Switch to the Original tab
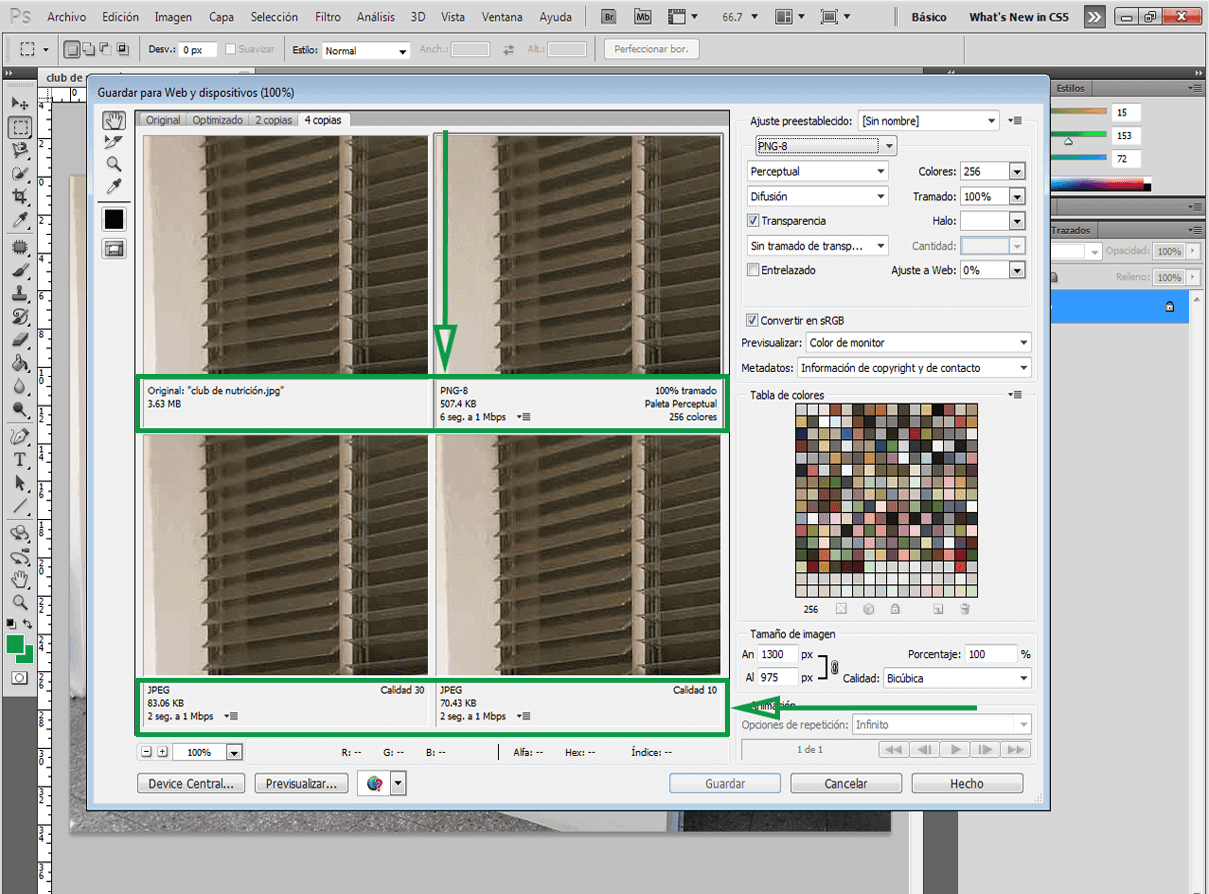The width and height of the screenshot is (1209, 894). tap(163, 120)
